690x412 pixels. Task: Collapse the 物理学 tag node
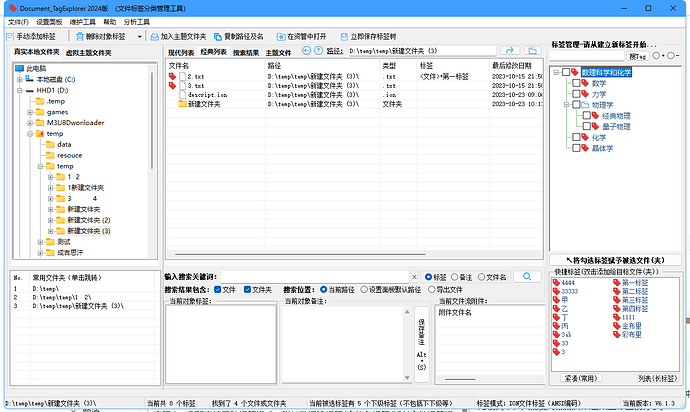[567, 105]
